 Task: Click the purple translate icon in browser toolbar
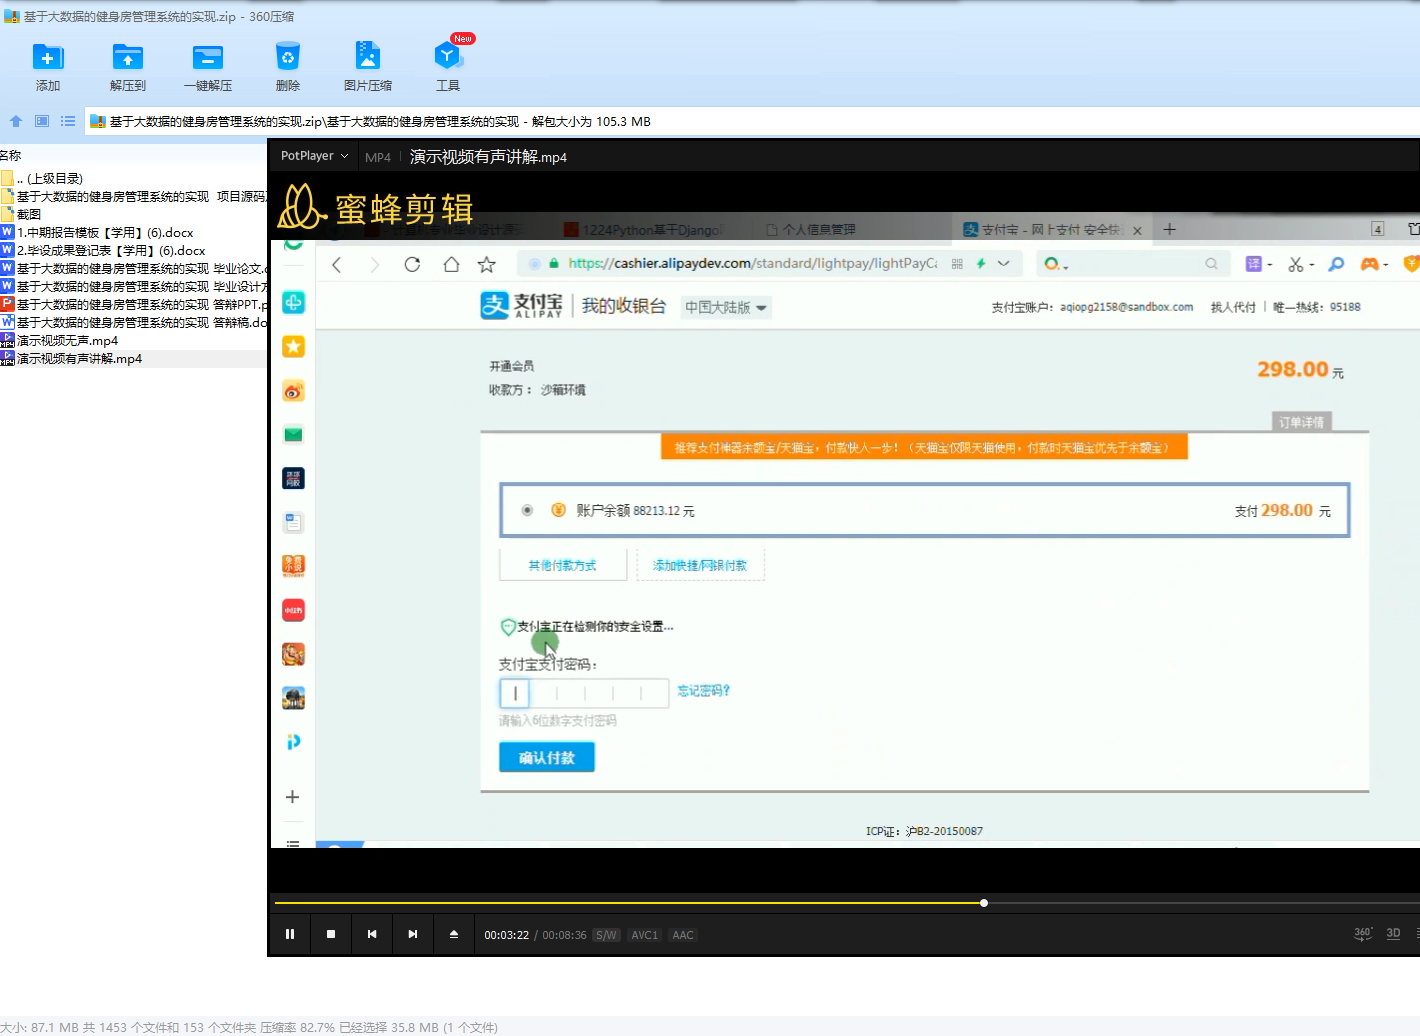pyautogui.click(x=1254, y=264)
